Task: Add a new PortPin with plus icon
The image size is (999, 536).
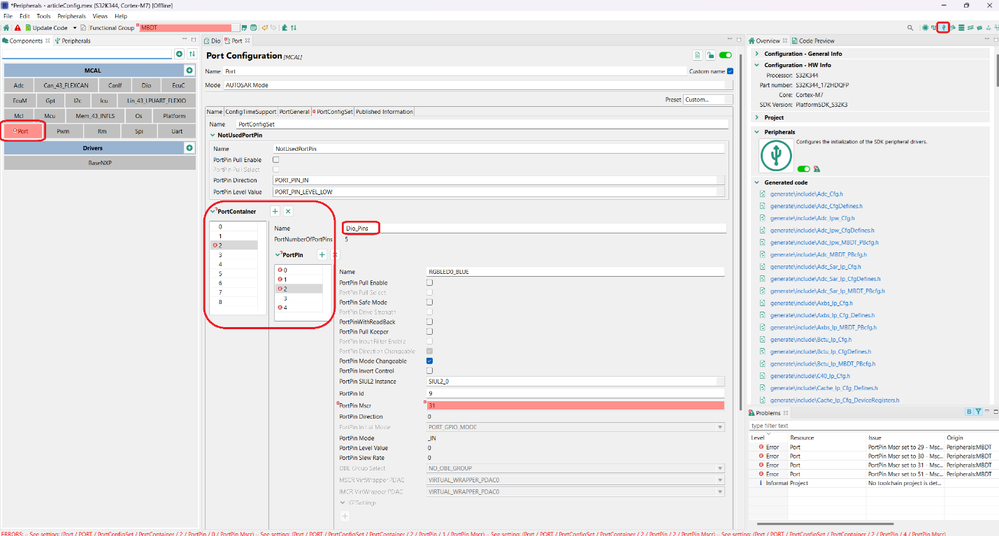Action: coord(322,254)
